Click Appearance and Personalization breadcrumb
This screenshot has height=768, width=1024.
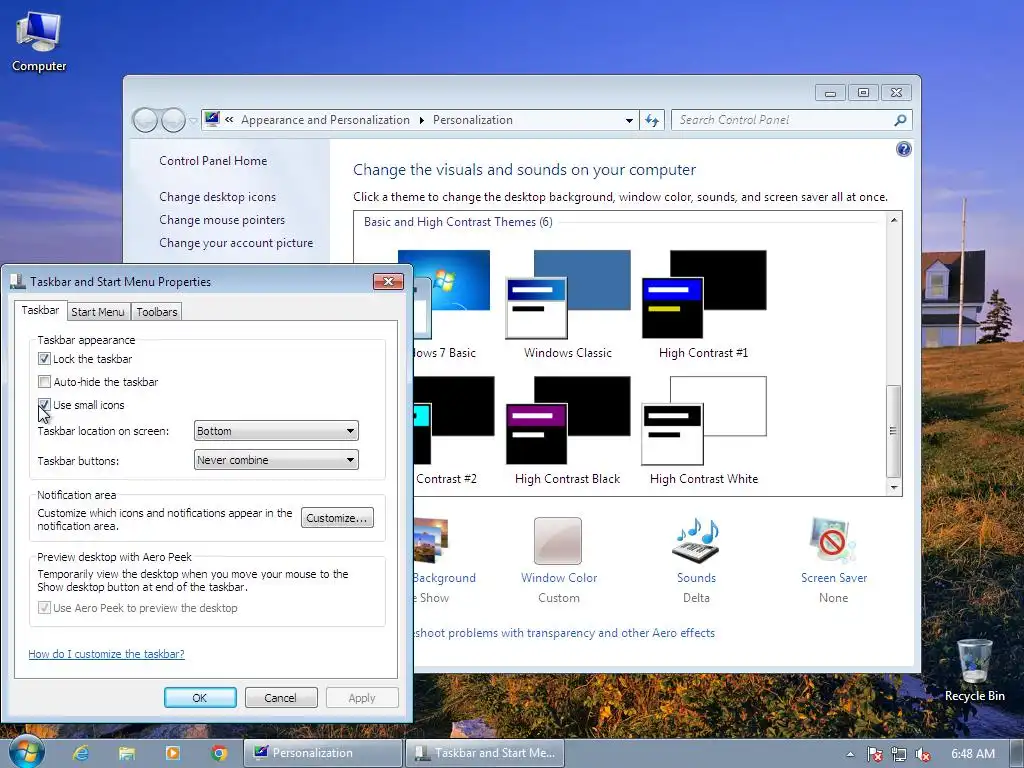[325, 120]
